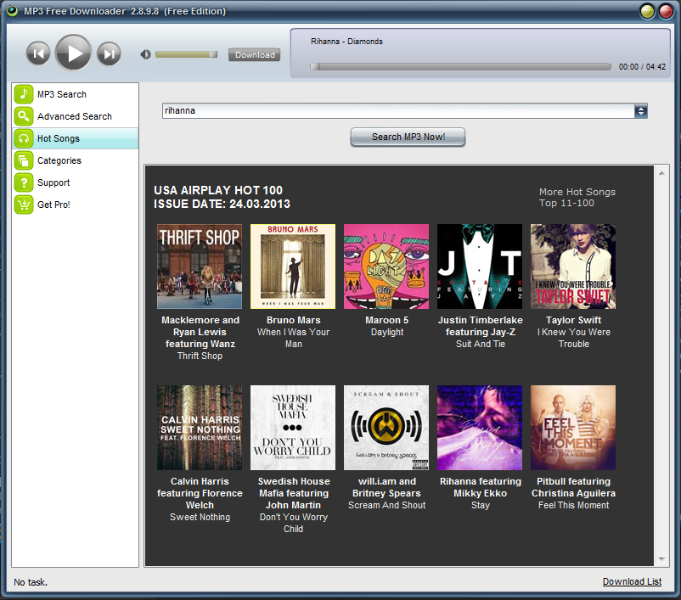Screen dimensions: 681x600
Task: Click When I Was Your Man title
Action: [x=293, y=338]
